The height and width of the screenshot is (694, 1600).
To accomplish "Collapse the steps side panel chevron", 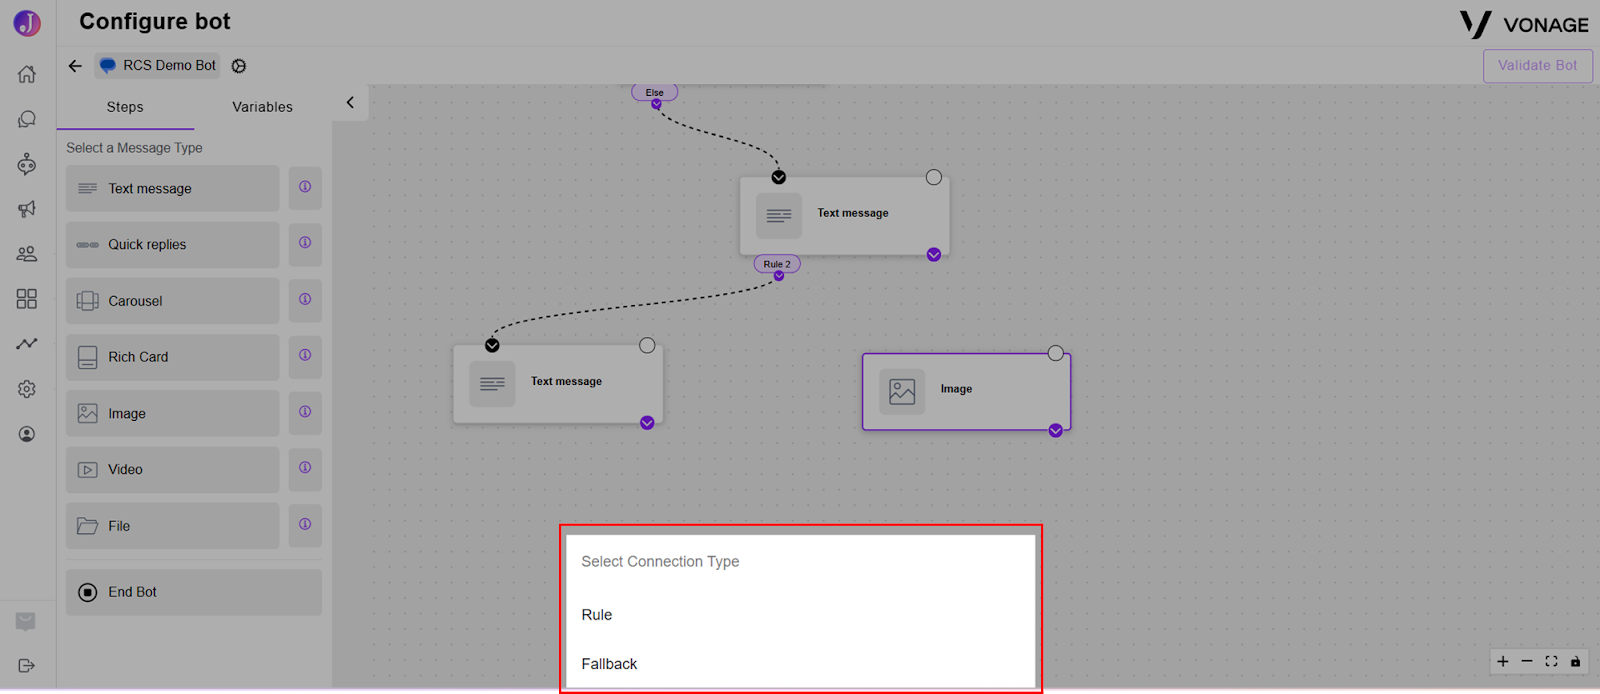I will (x=350, y=102).
